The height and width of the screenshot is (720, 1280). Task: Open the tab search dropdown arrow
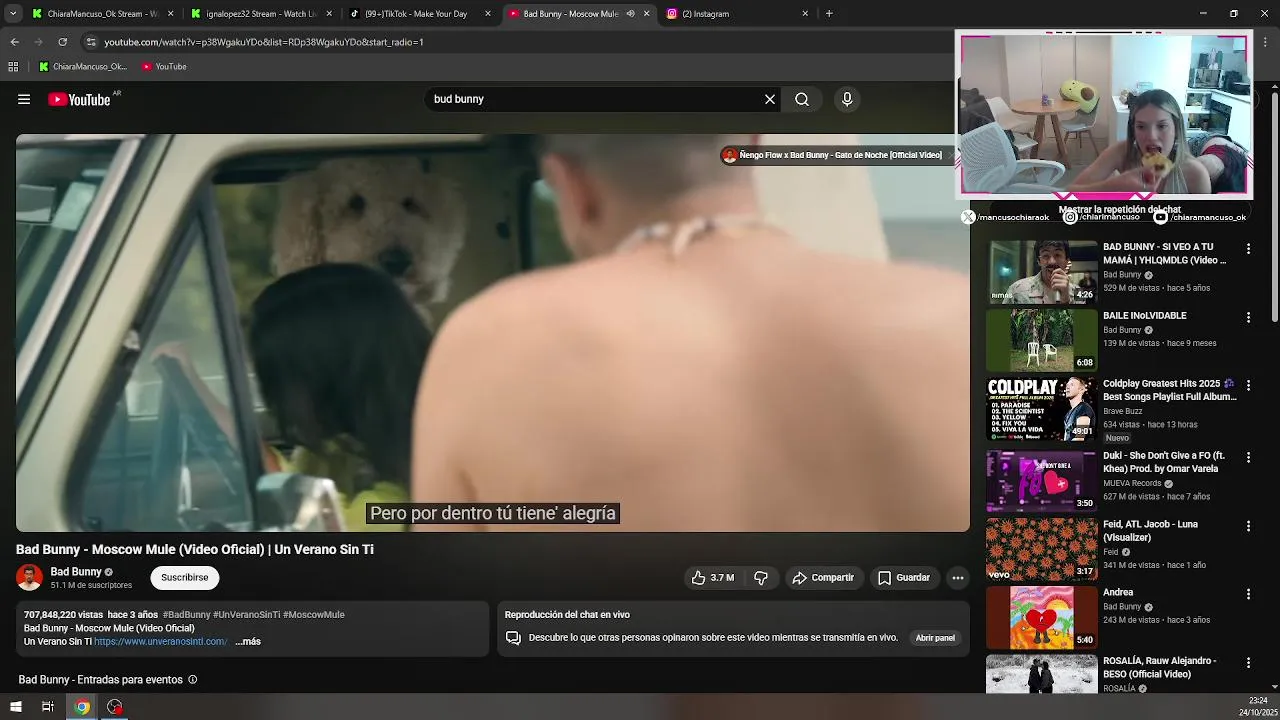13,14
